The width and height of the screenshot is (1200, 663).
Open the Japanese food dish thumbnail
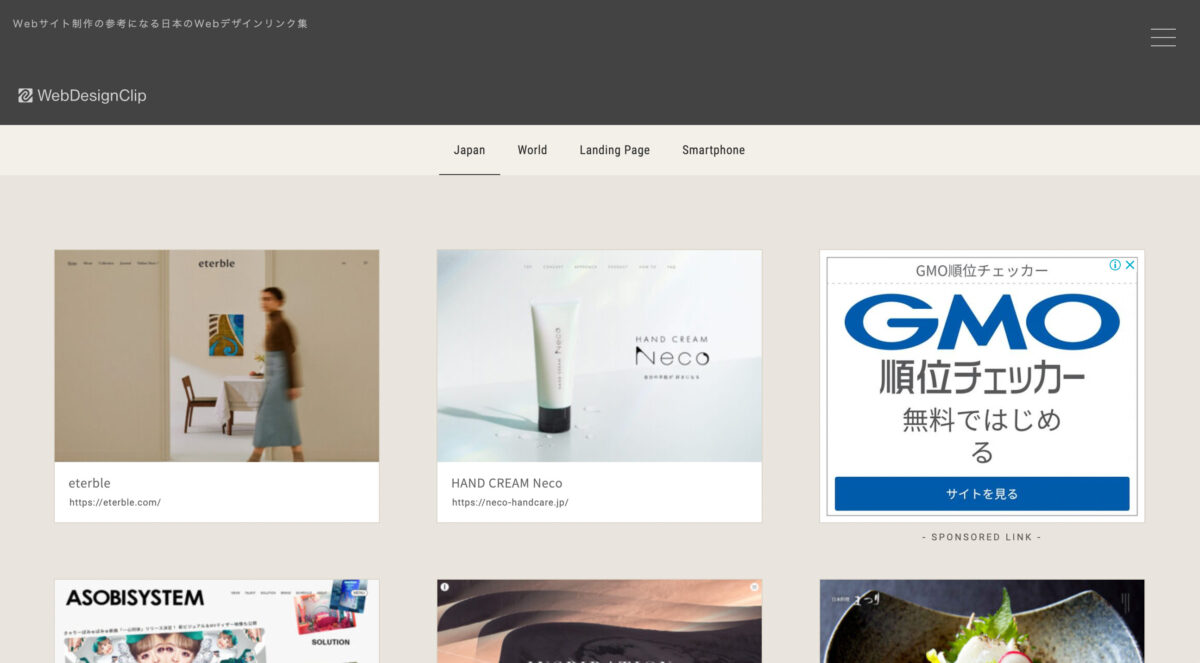981,621
